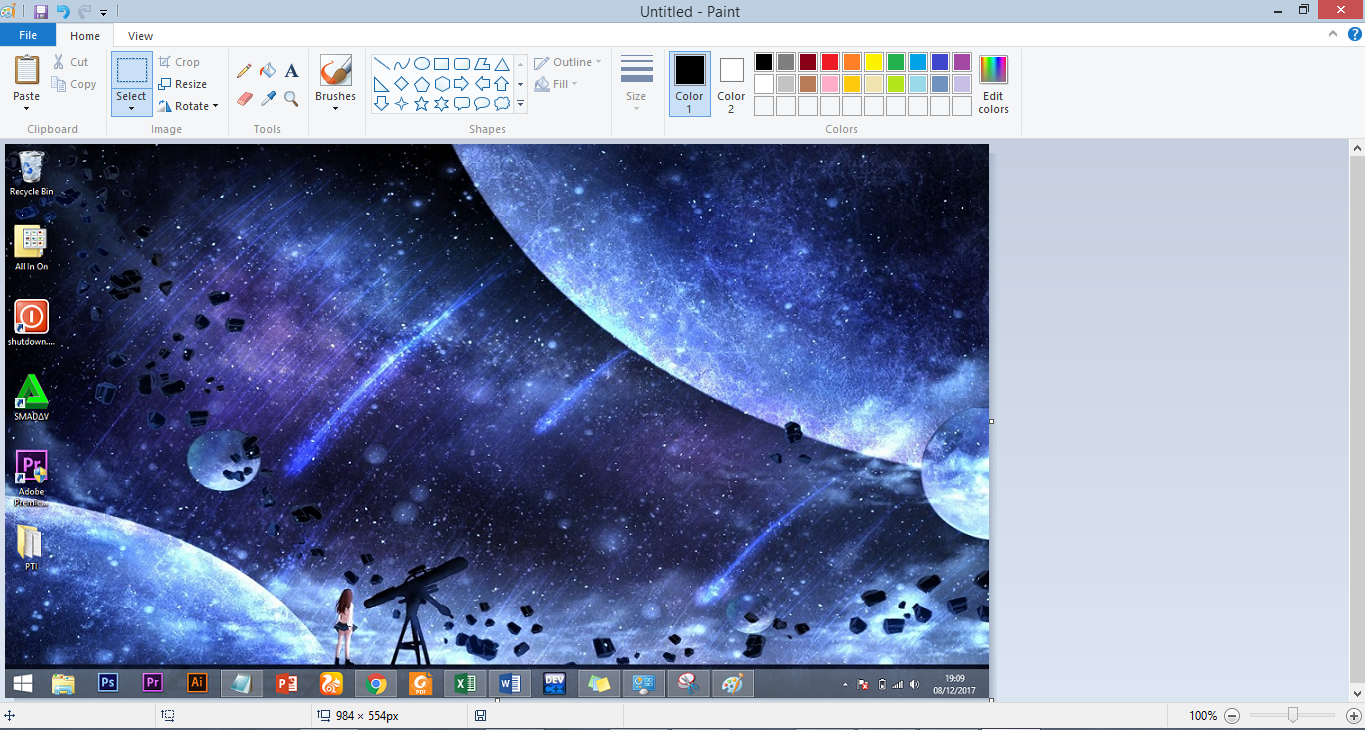The height and width of the screenshot is (730, 1365).
Task: Collapse the ribbon with the chevron
Action: point(1332,34)
